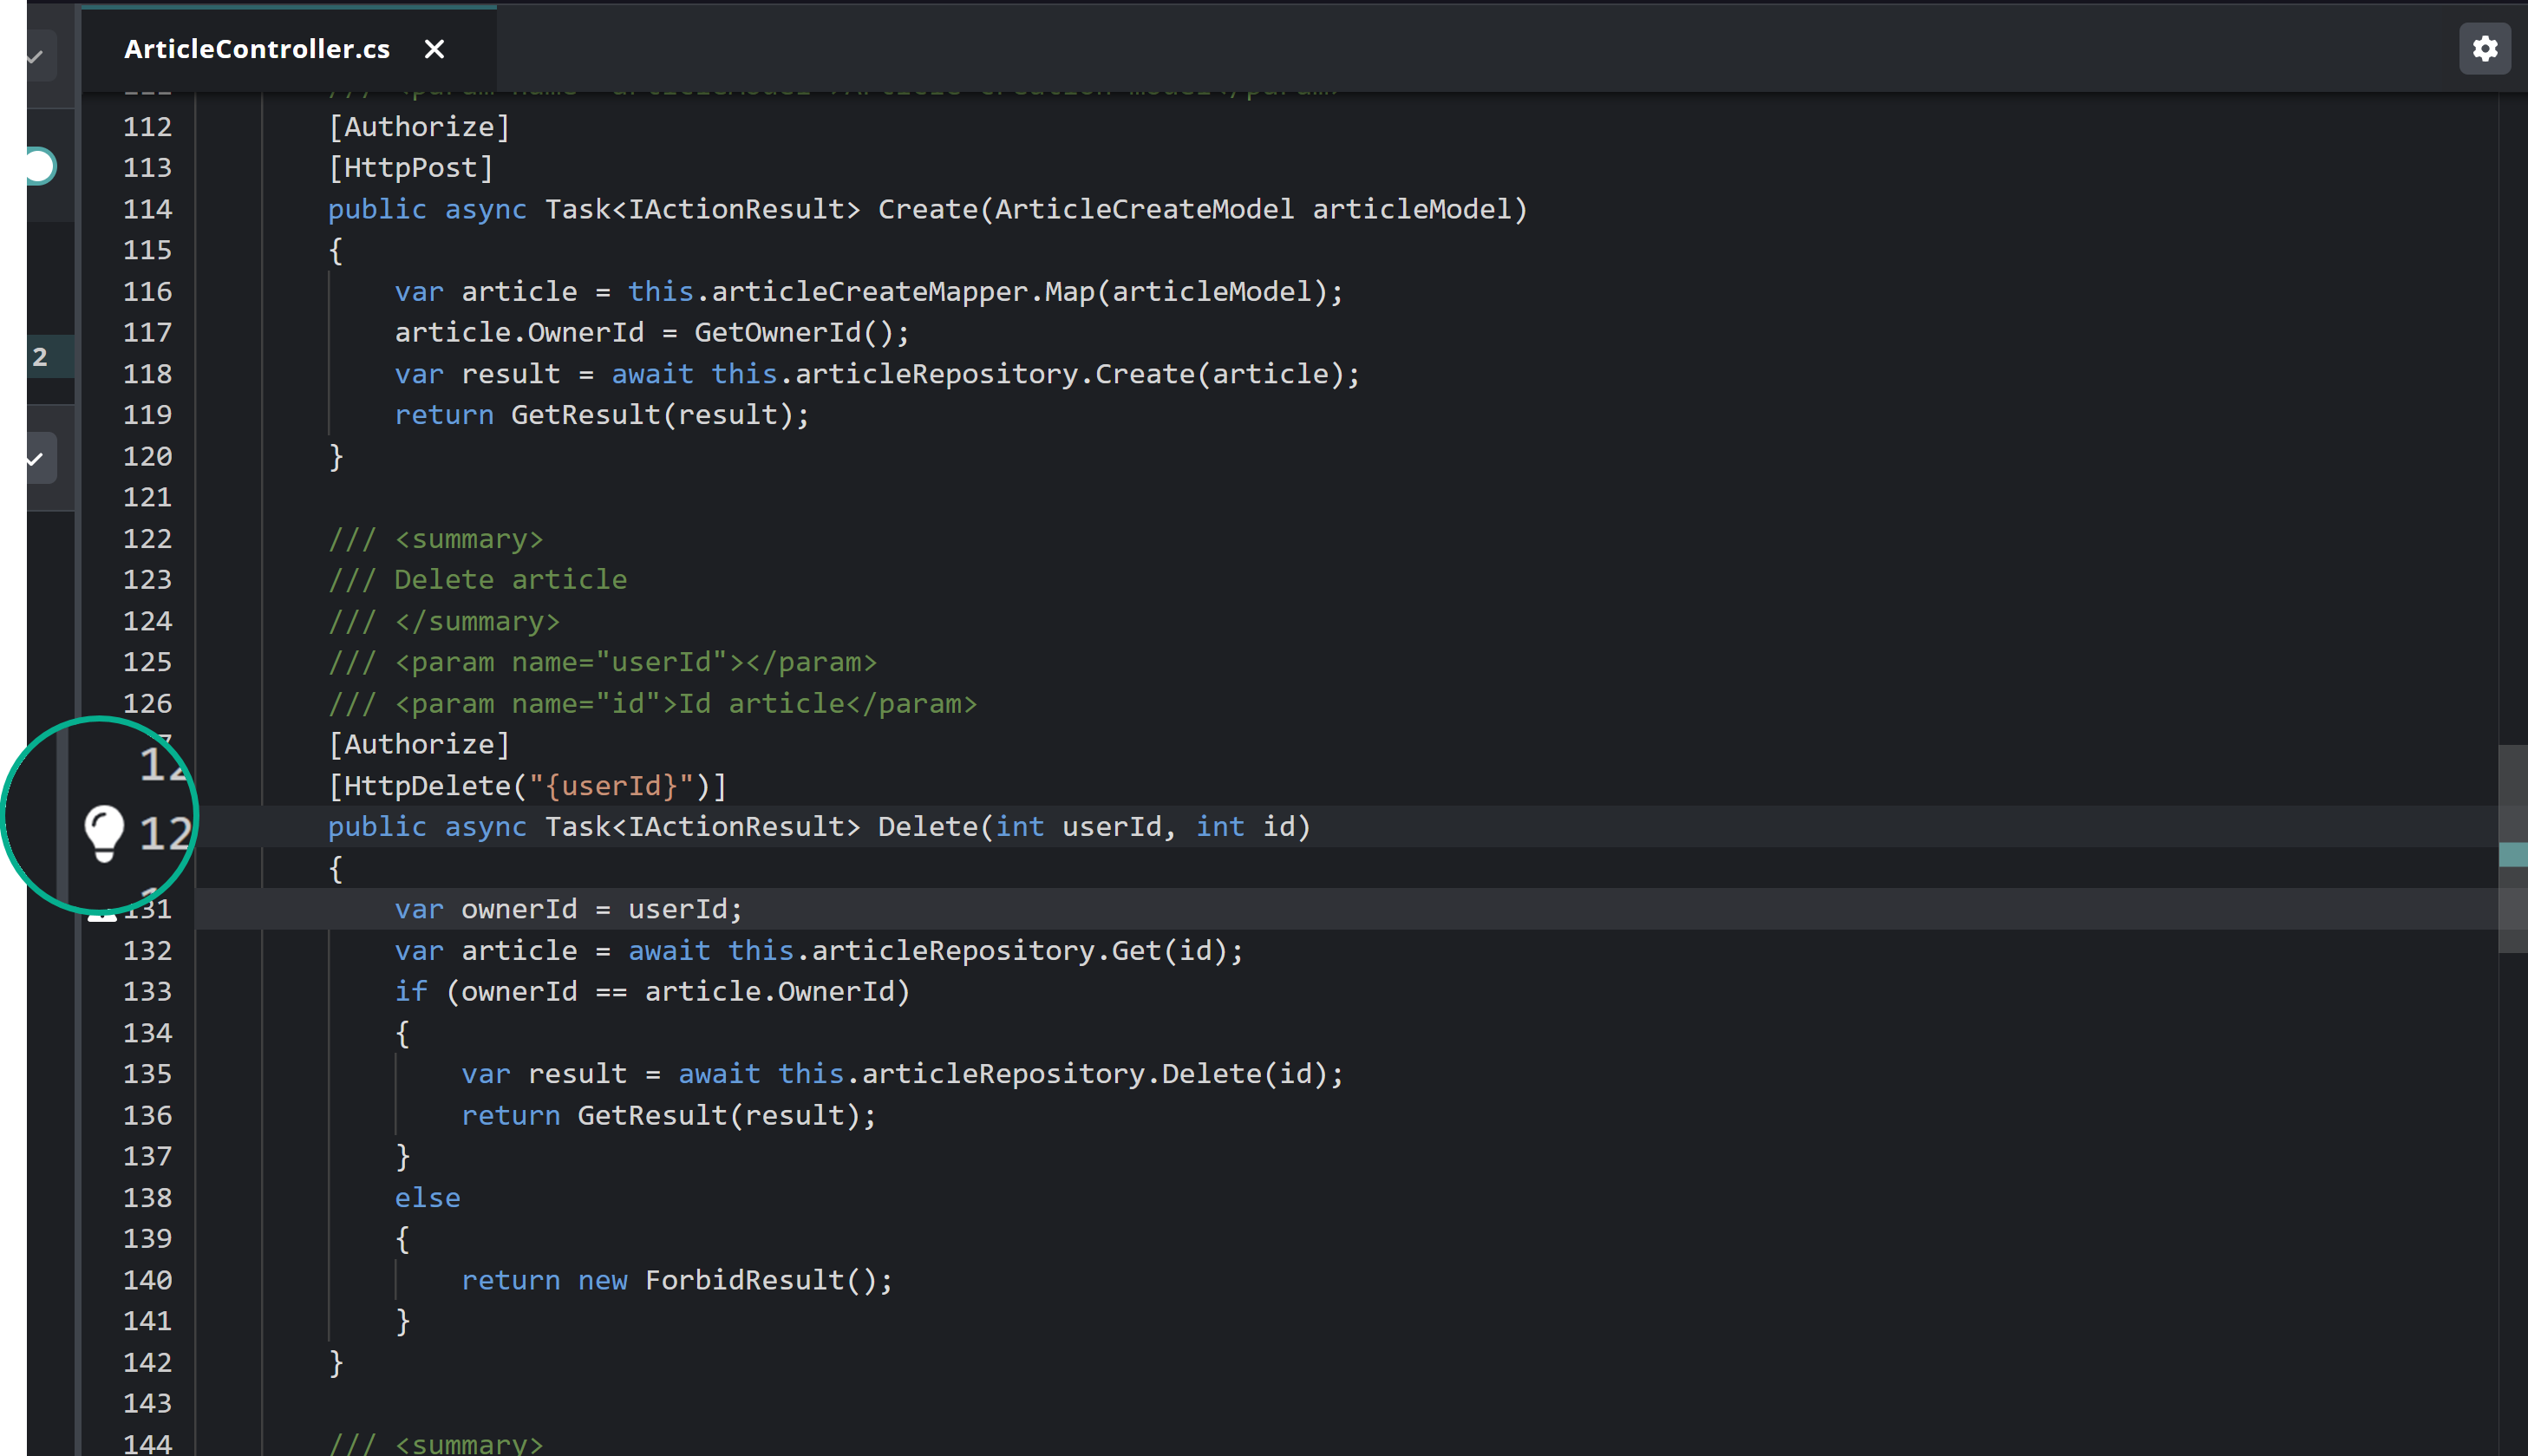Click the Create method name on line 114
The height and width of the screenshot is (1456, 2528).
(926, 209)
